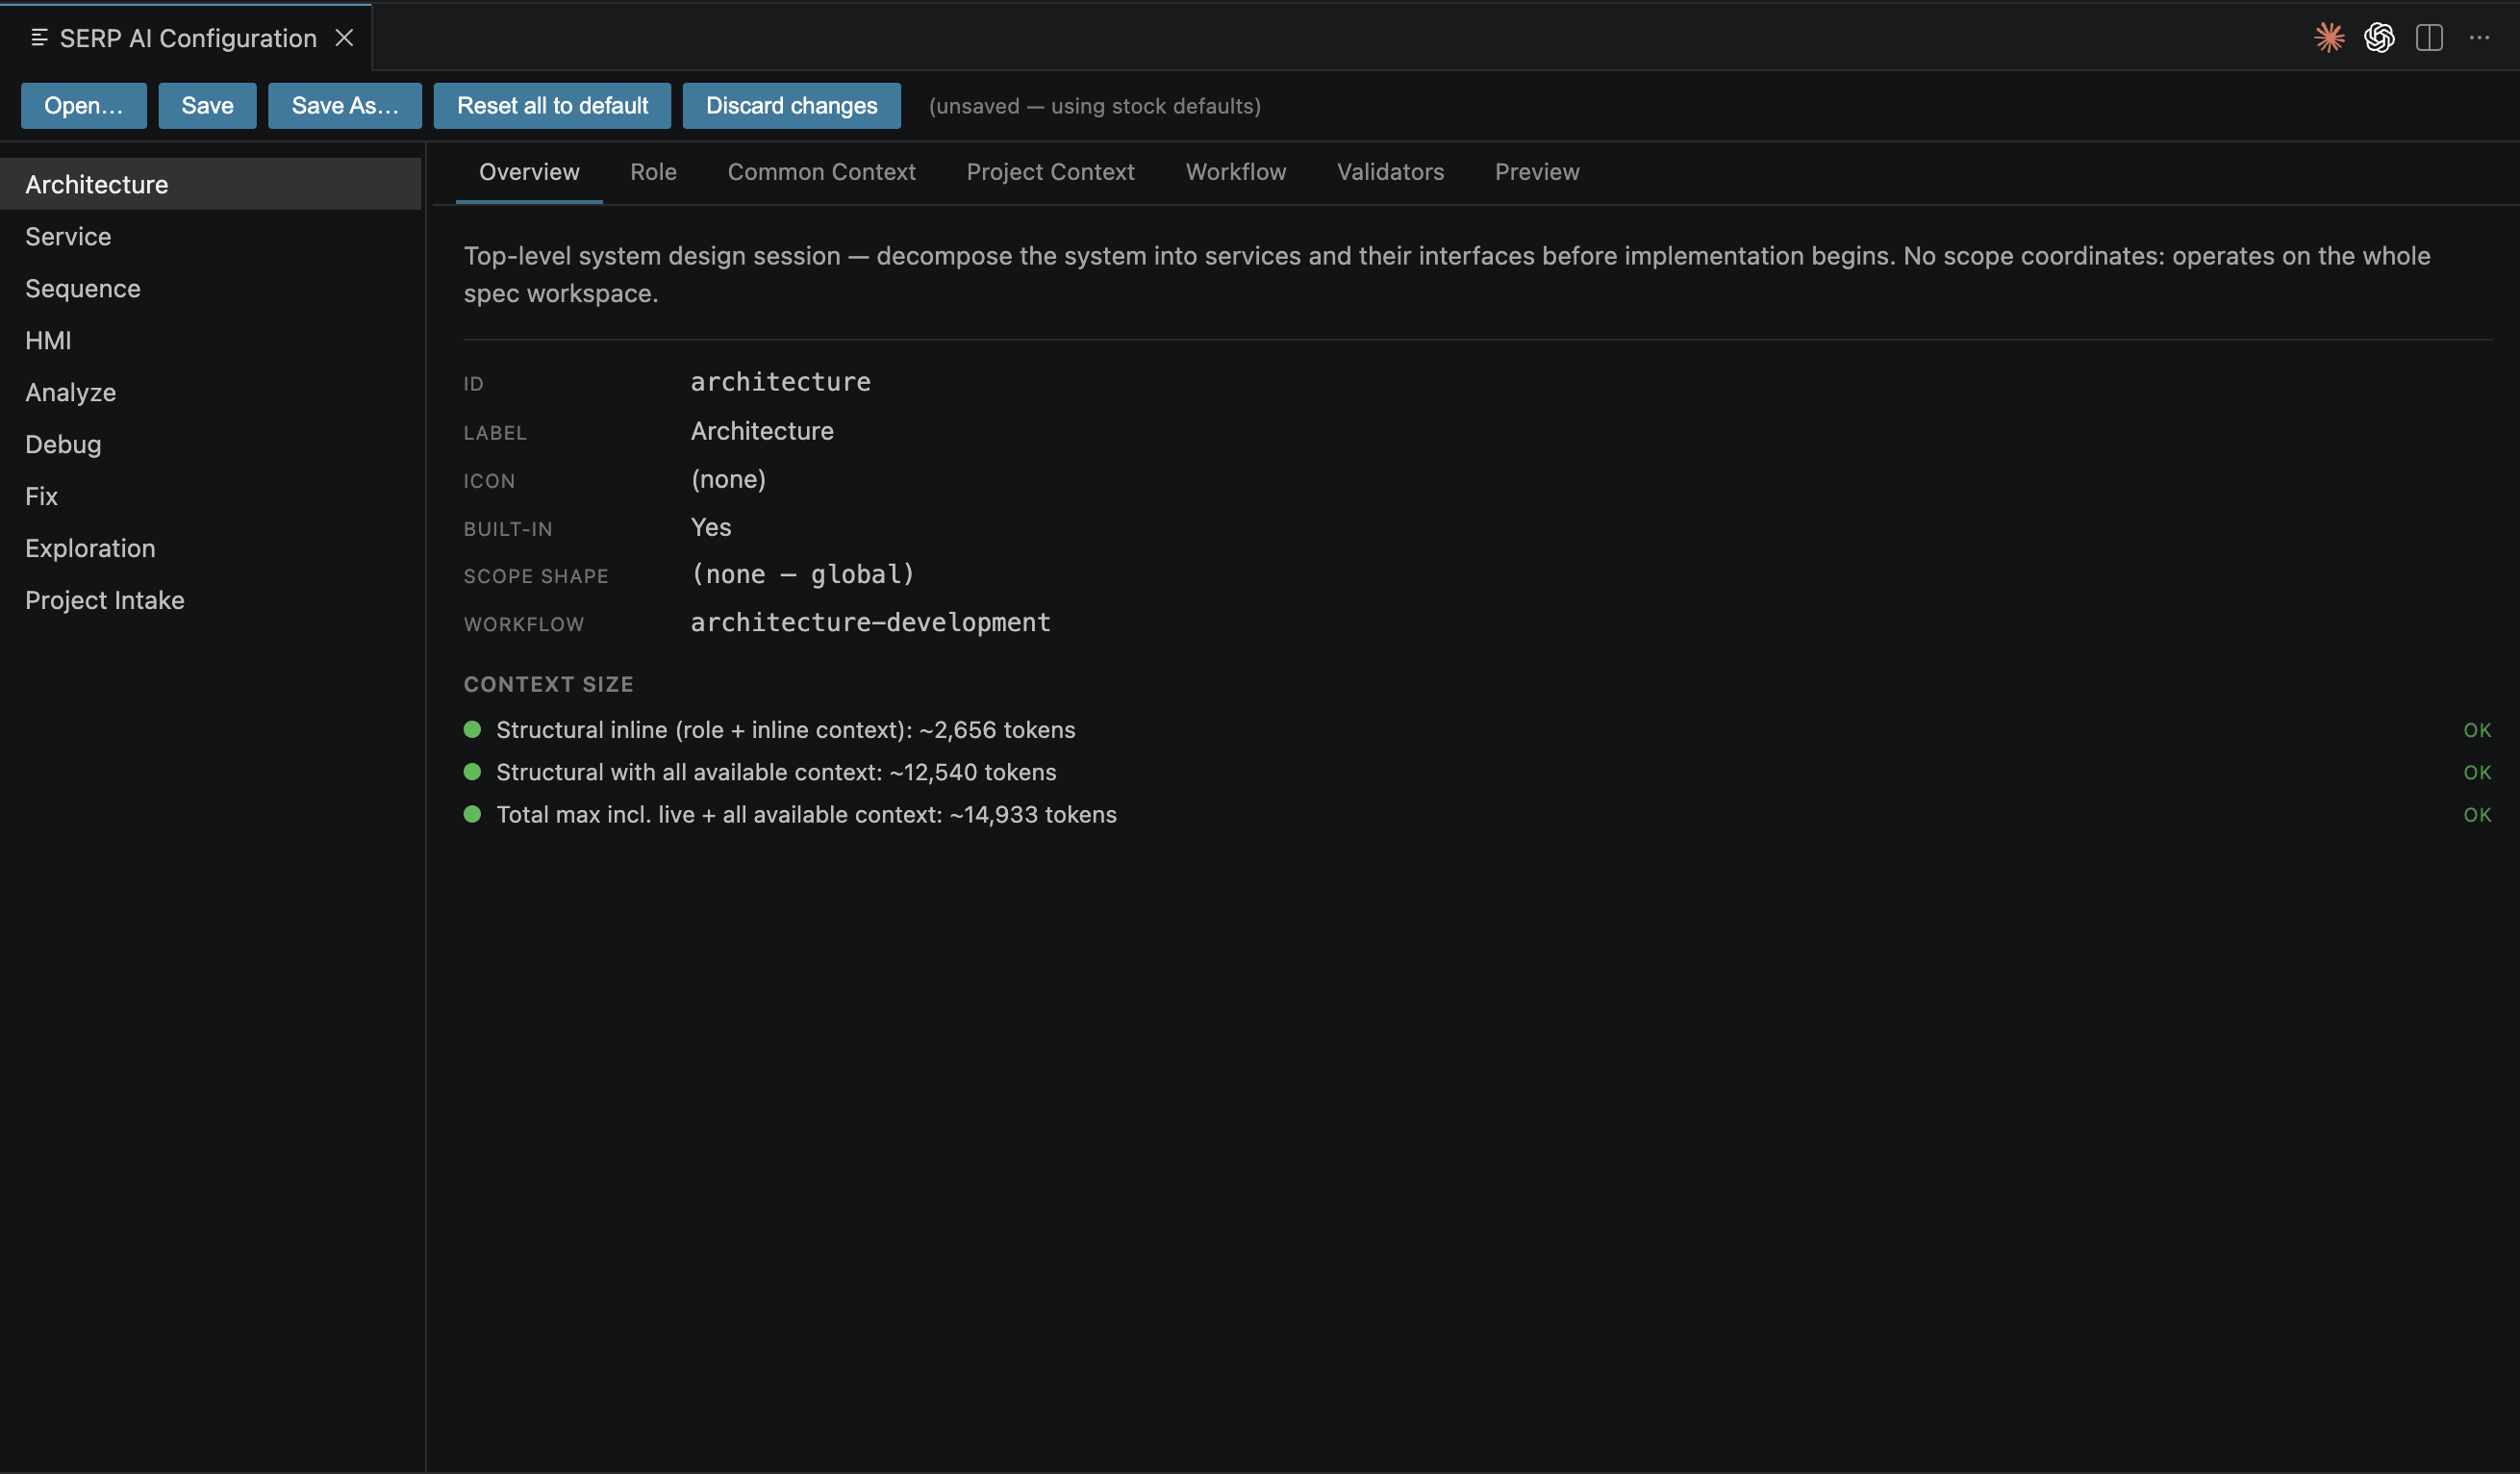Click OK status on the ~14,933 tokens row
Screen dimensions: 2520x1474
[2477, 816]
